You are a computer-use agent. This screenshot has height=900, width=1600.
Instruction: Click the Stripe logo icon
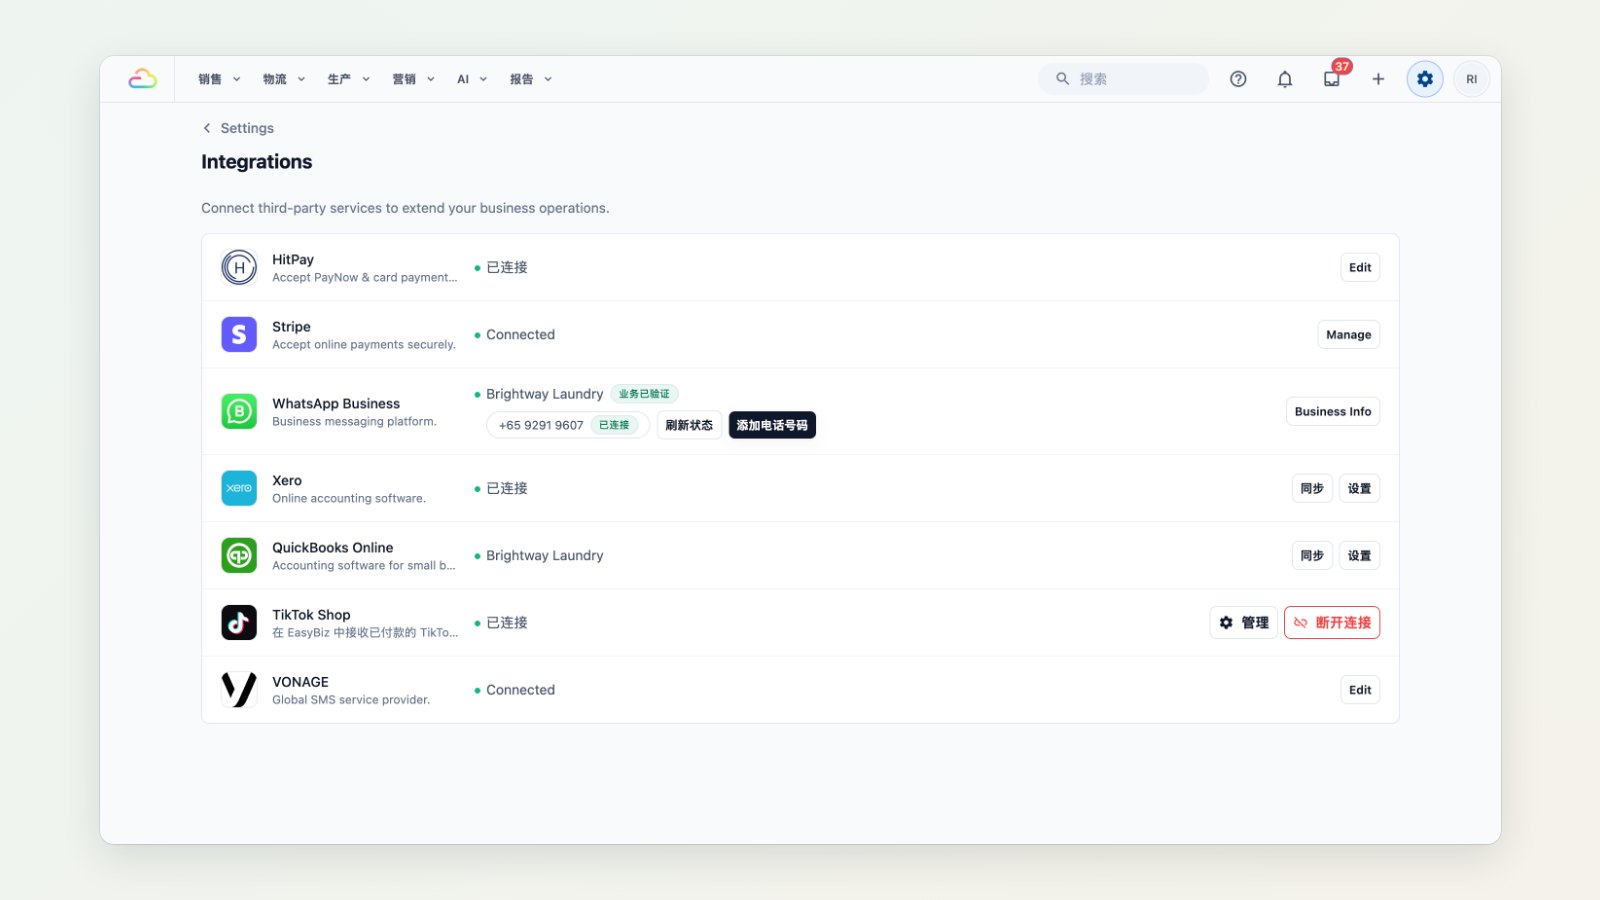point(239,334)
